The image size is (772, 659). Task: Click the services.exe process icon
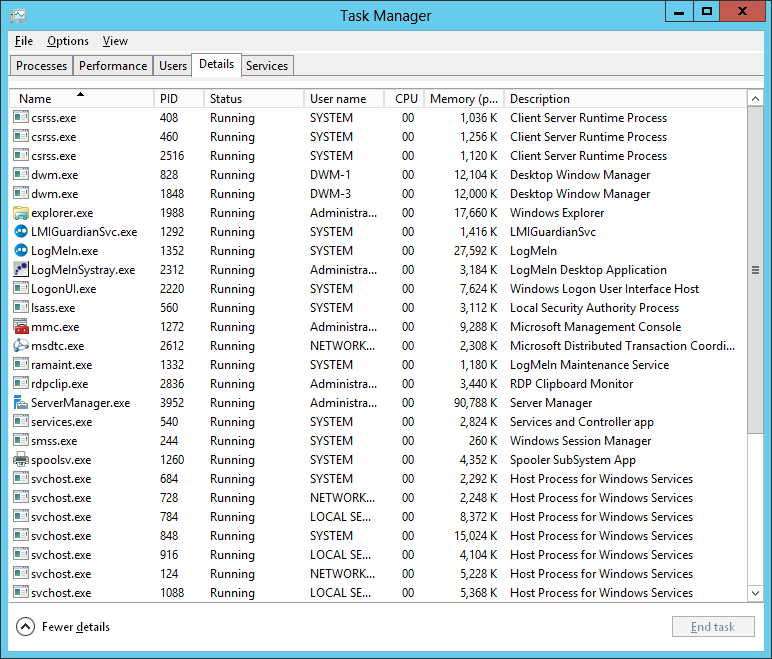pos(21,422)
